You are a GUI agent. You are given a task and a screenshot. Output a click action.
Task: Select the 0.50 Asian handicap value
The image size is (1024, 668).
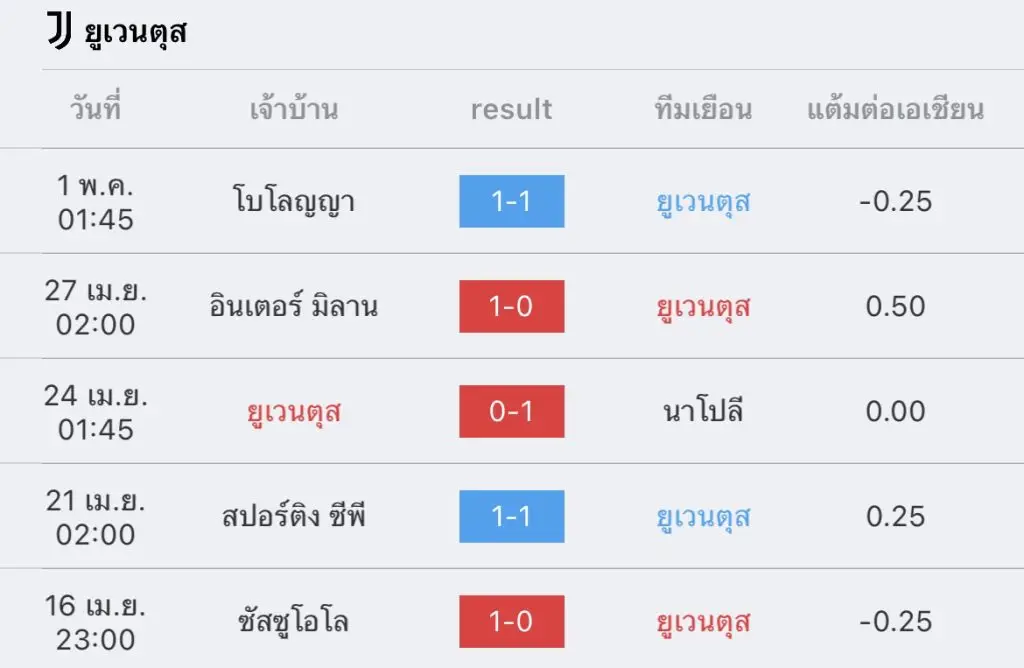click(x=895, y=306)
